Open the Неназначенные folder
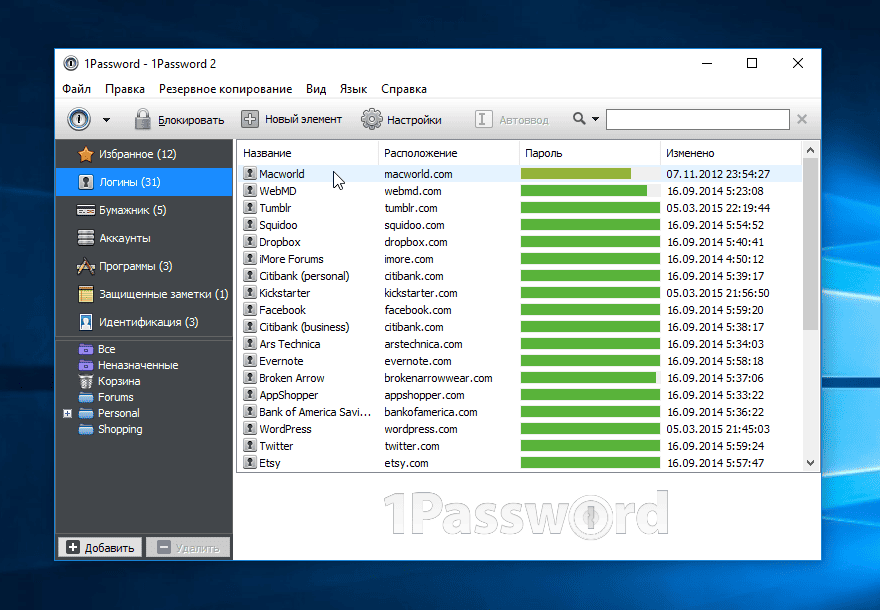 tap(129, 365)
